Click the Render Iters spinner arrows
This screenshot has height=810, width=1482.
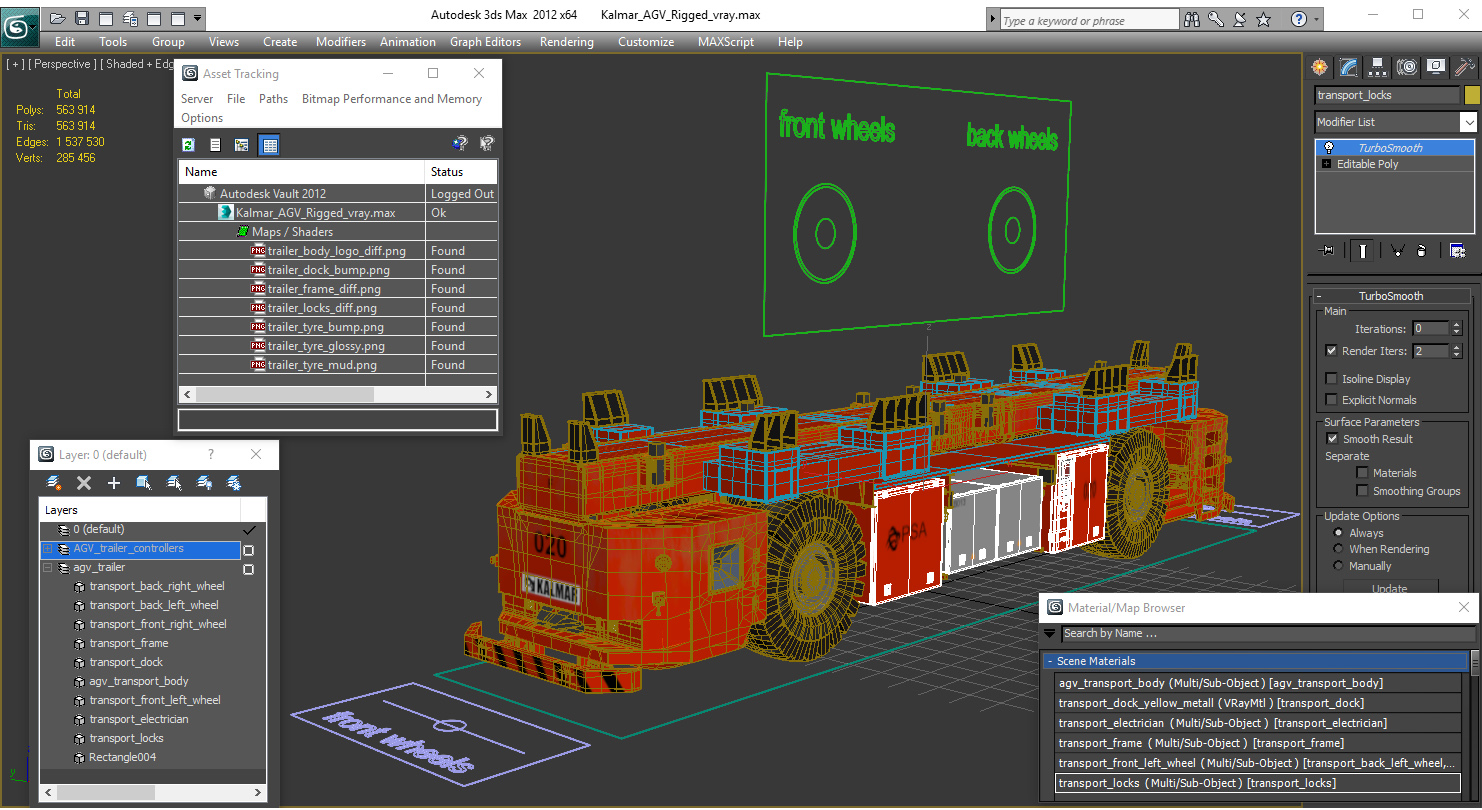click(x=1456, y=351)
